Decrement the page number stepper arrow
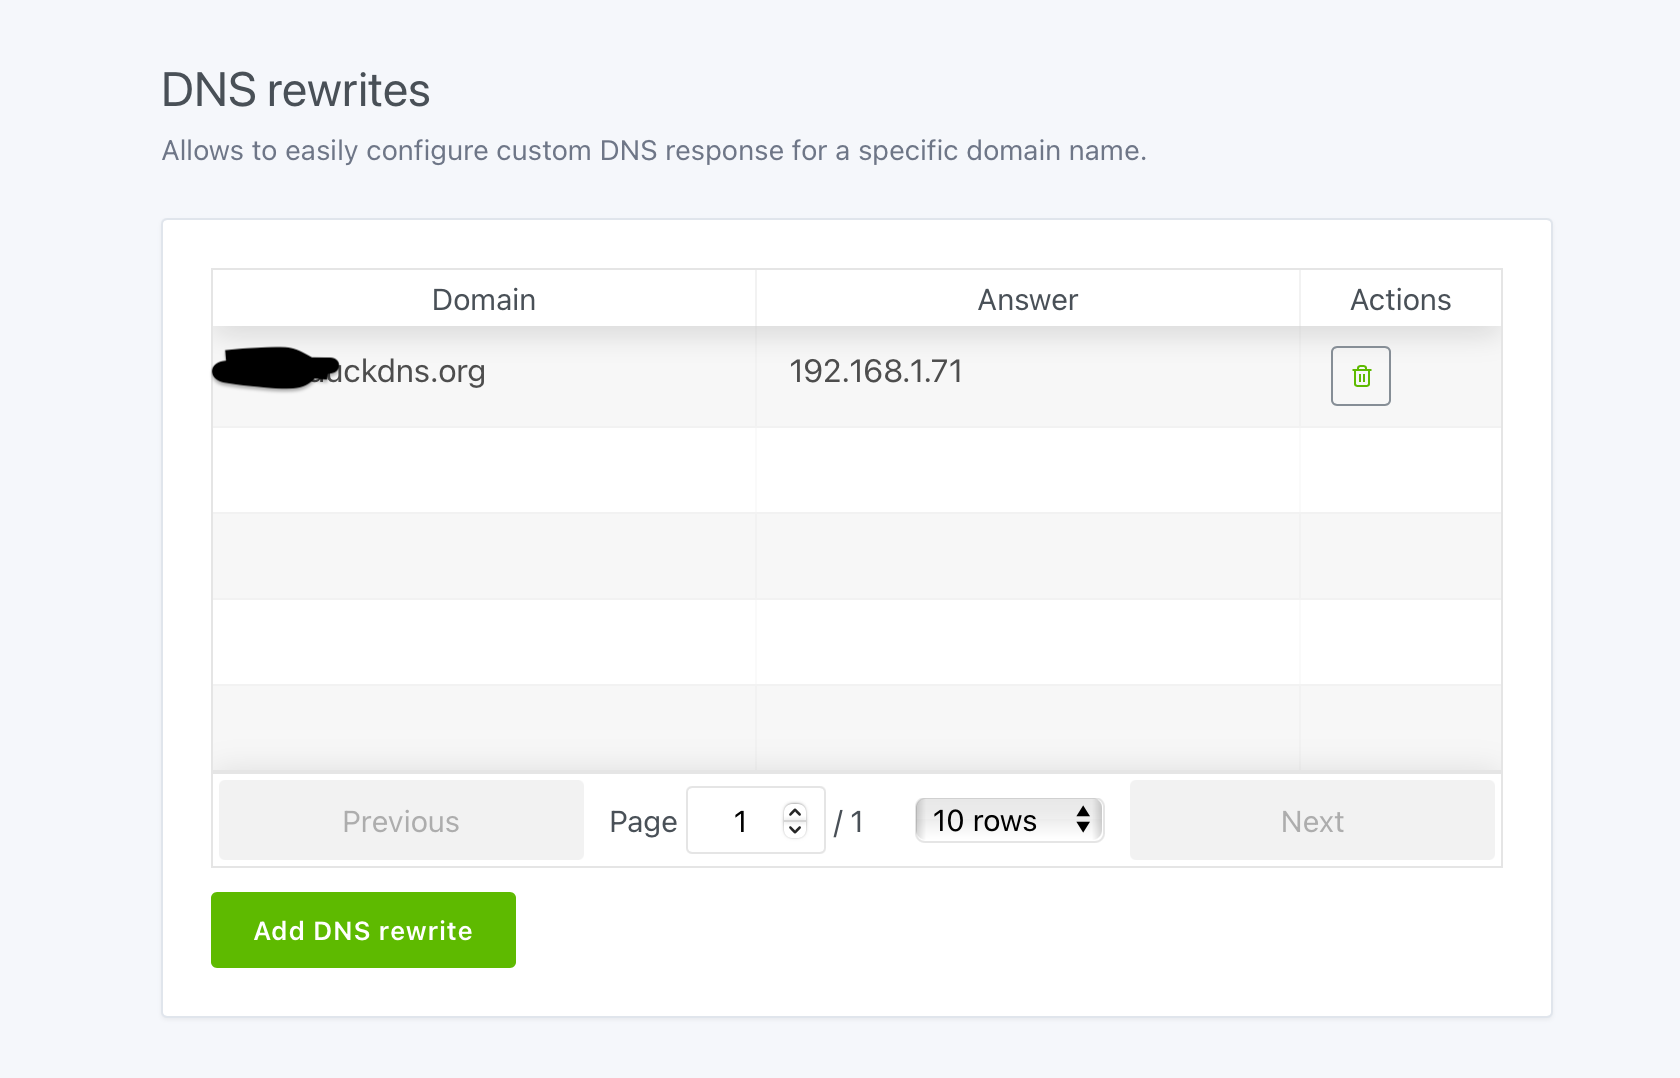Screen dimensions: 1680x1078 point(795,829)
